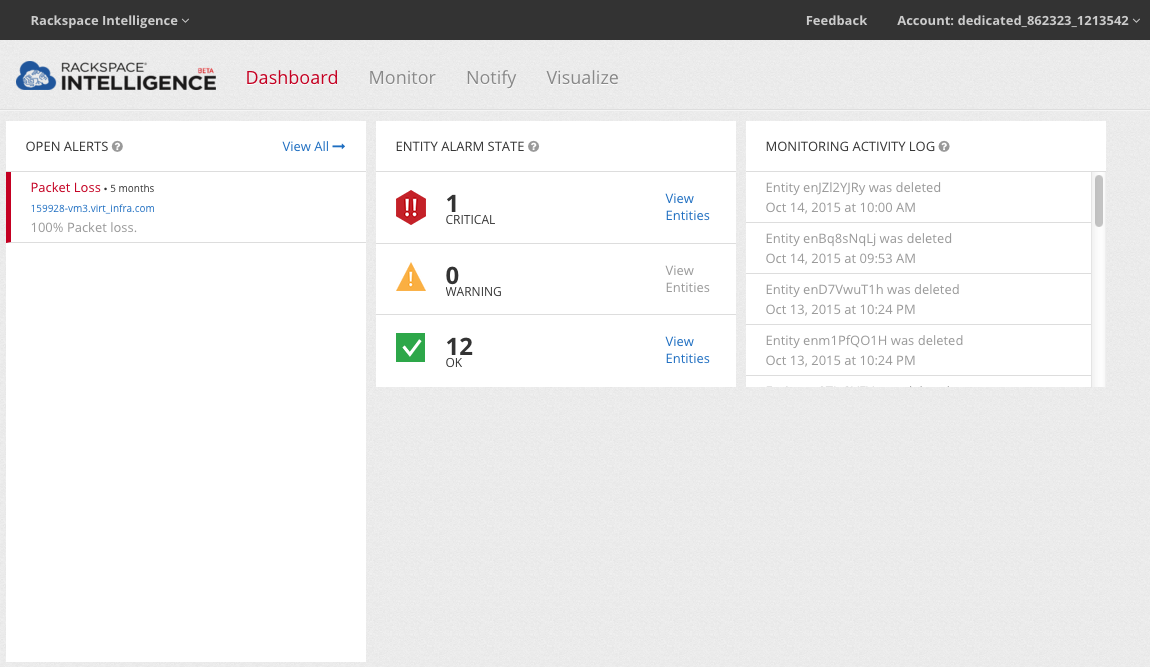Open the Account dedicated_862323_1213542 dropdown
Image resolution: width=1150 pixels, height=667 pixels.
pyautogui.click(x=1018, y=21)
